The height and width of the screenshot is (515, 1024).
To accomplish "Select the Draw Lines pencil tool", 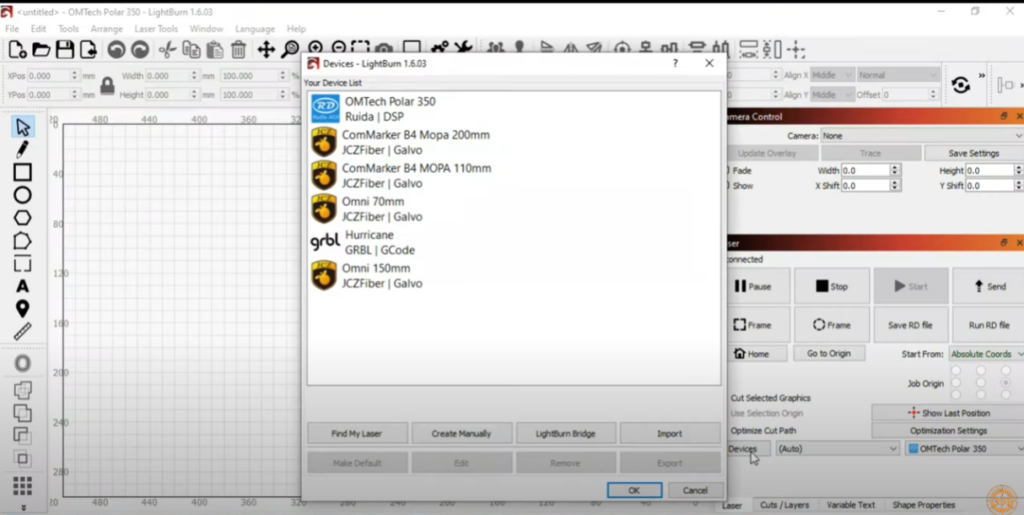I will [22, 149].
